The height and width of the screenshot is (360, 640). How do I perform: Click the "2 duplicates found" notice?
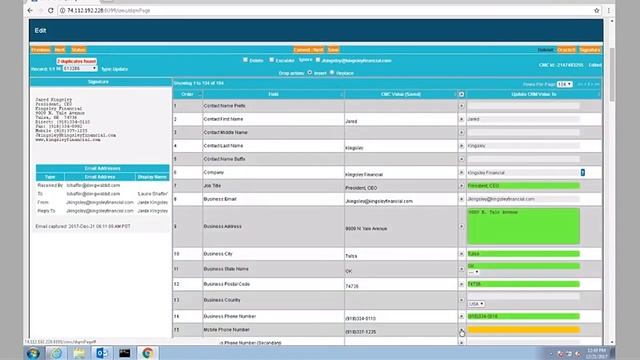[x=77, y=61]
